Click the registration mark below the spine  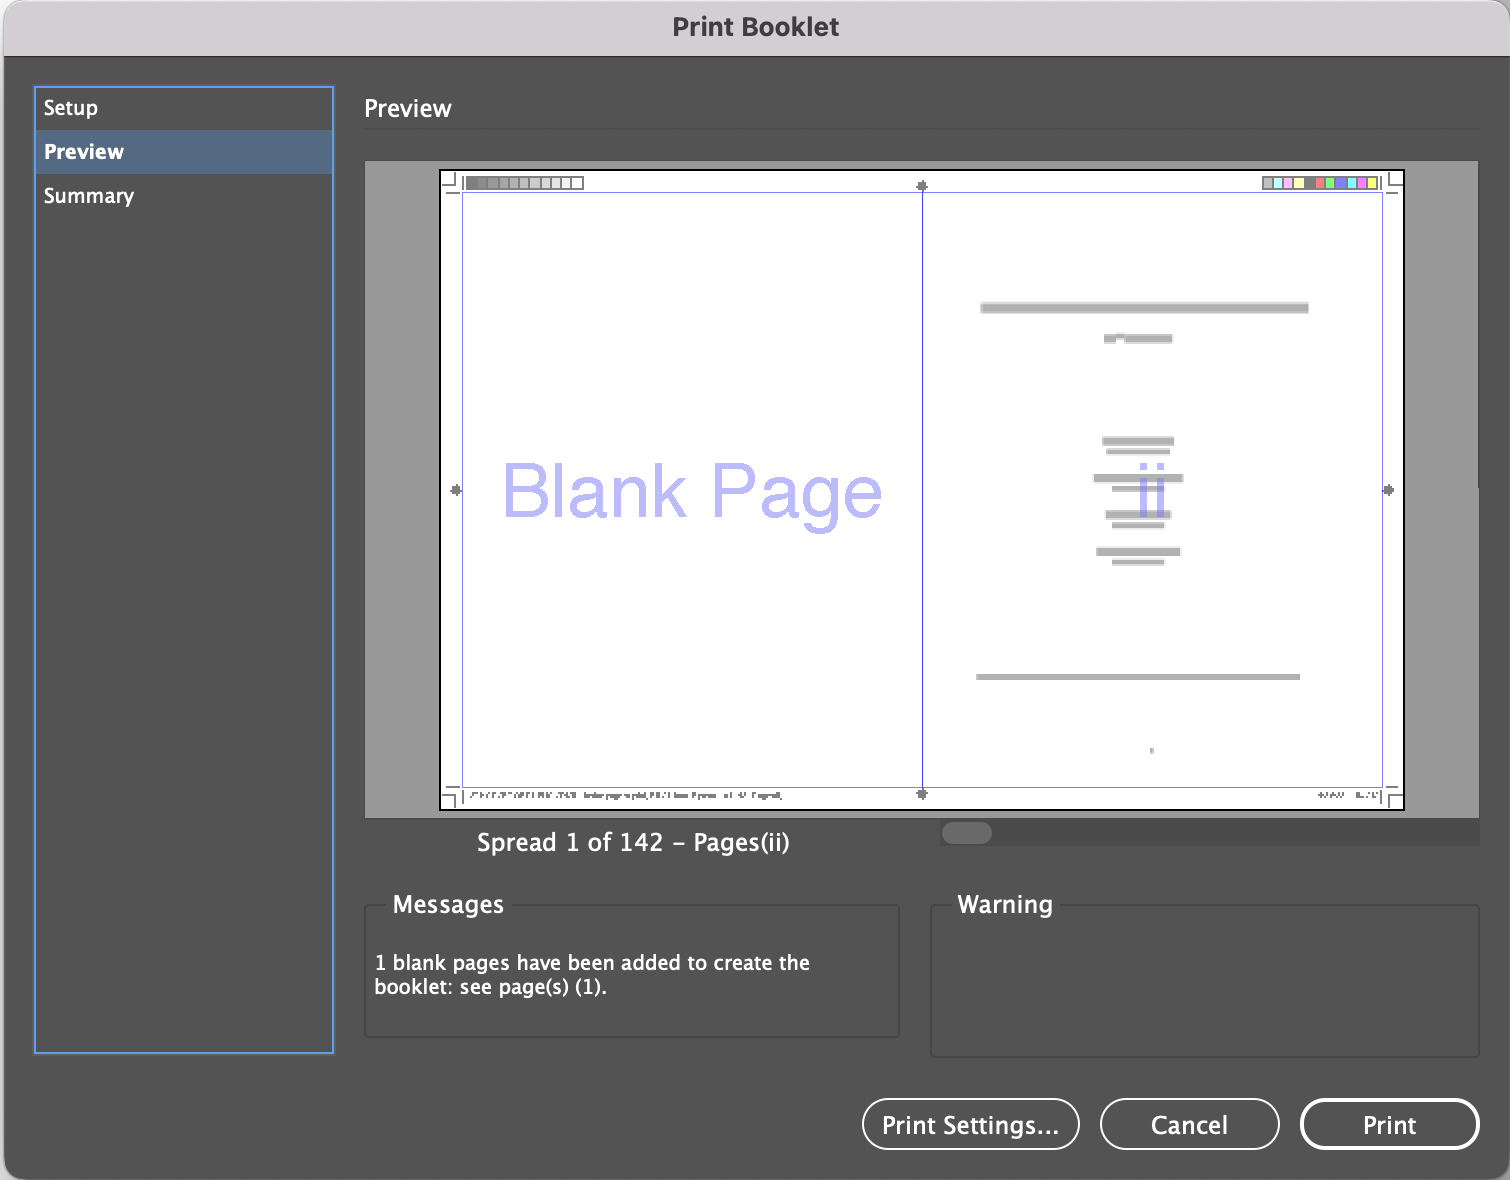tap(922, 793)
